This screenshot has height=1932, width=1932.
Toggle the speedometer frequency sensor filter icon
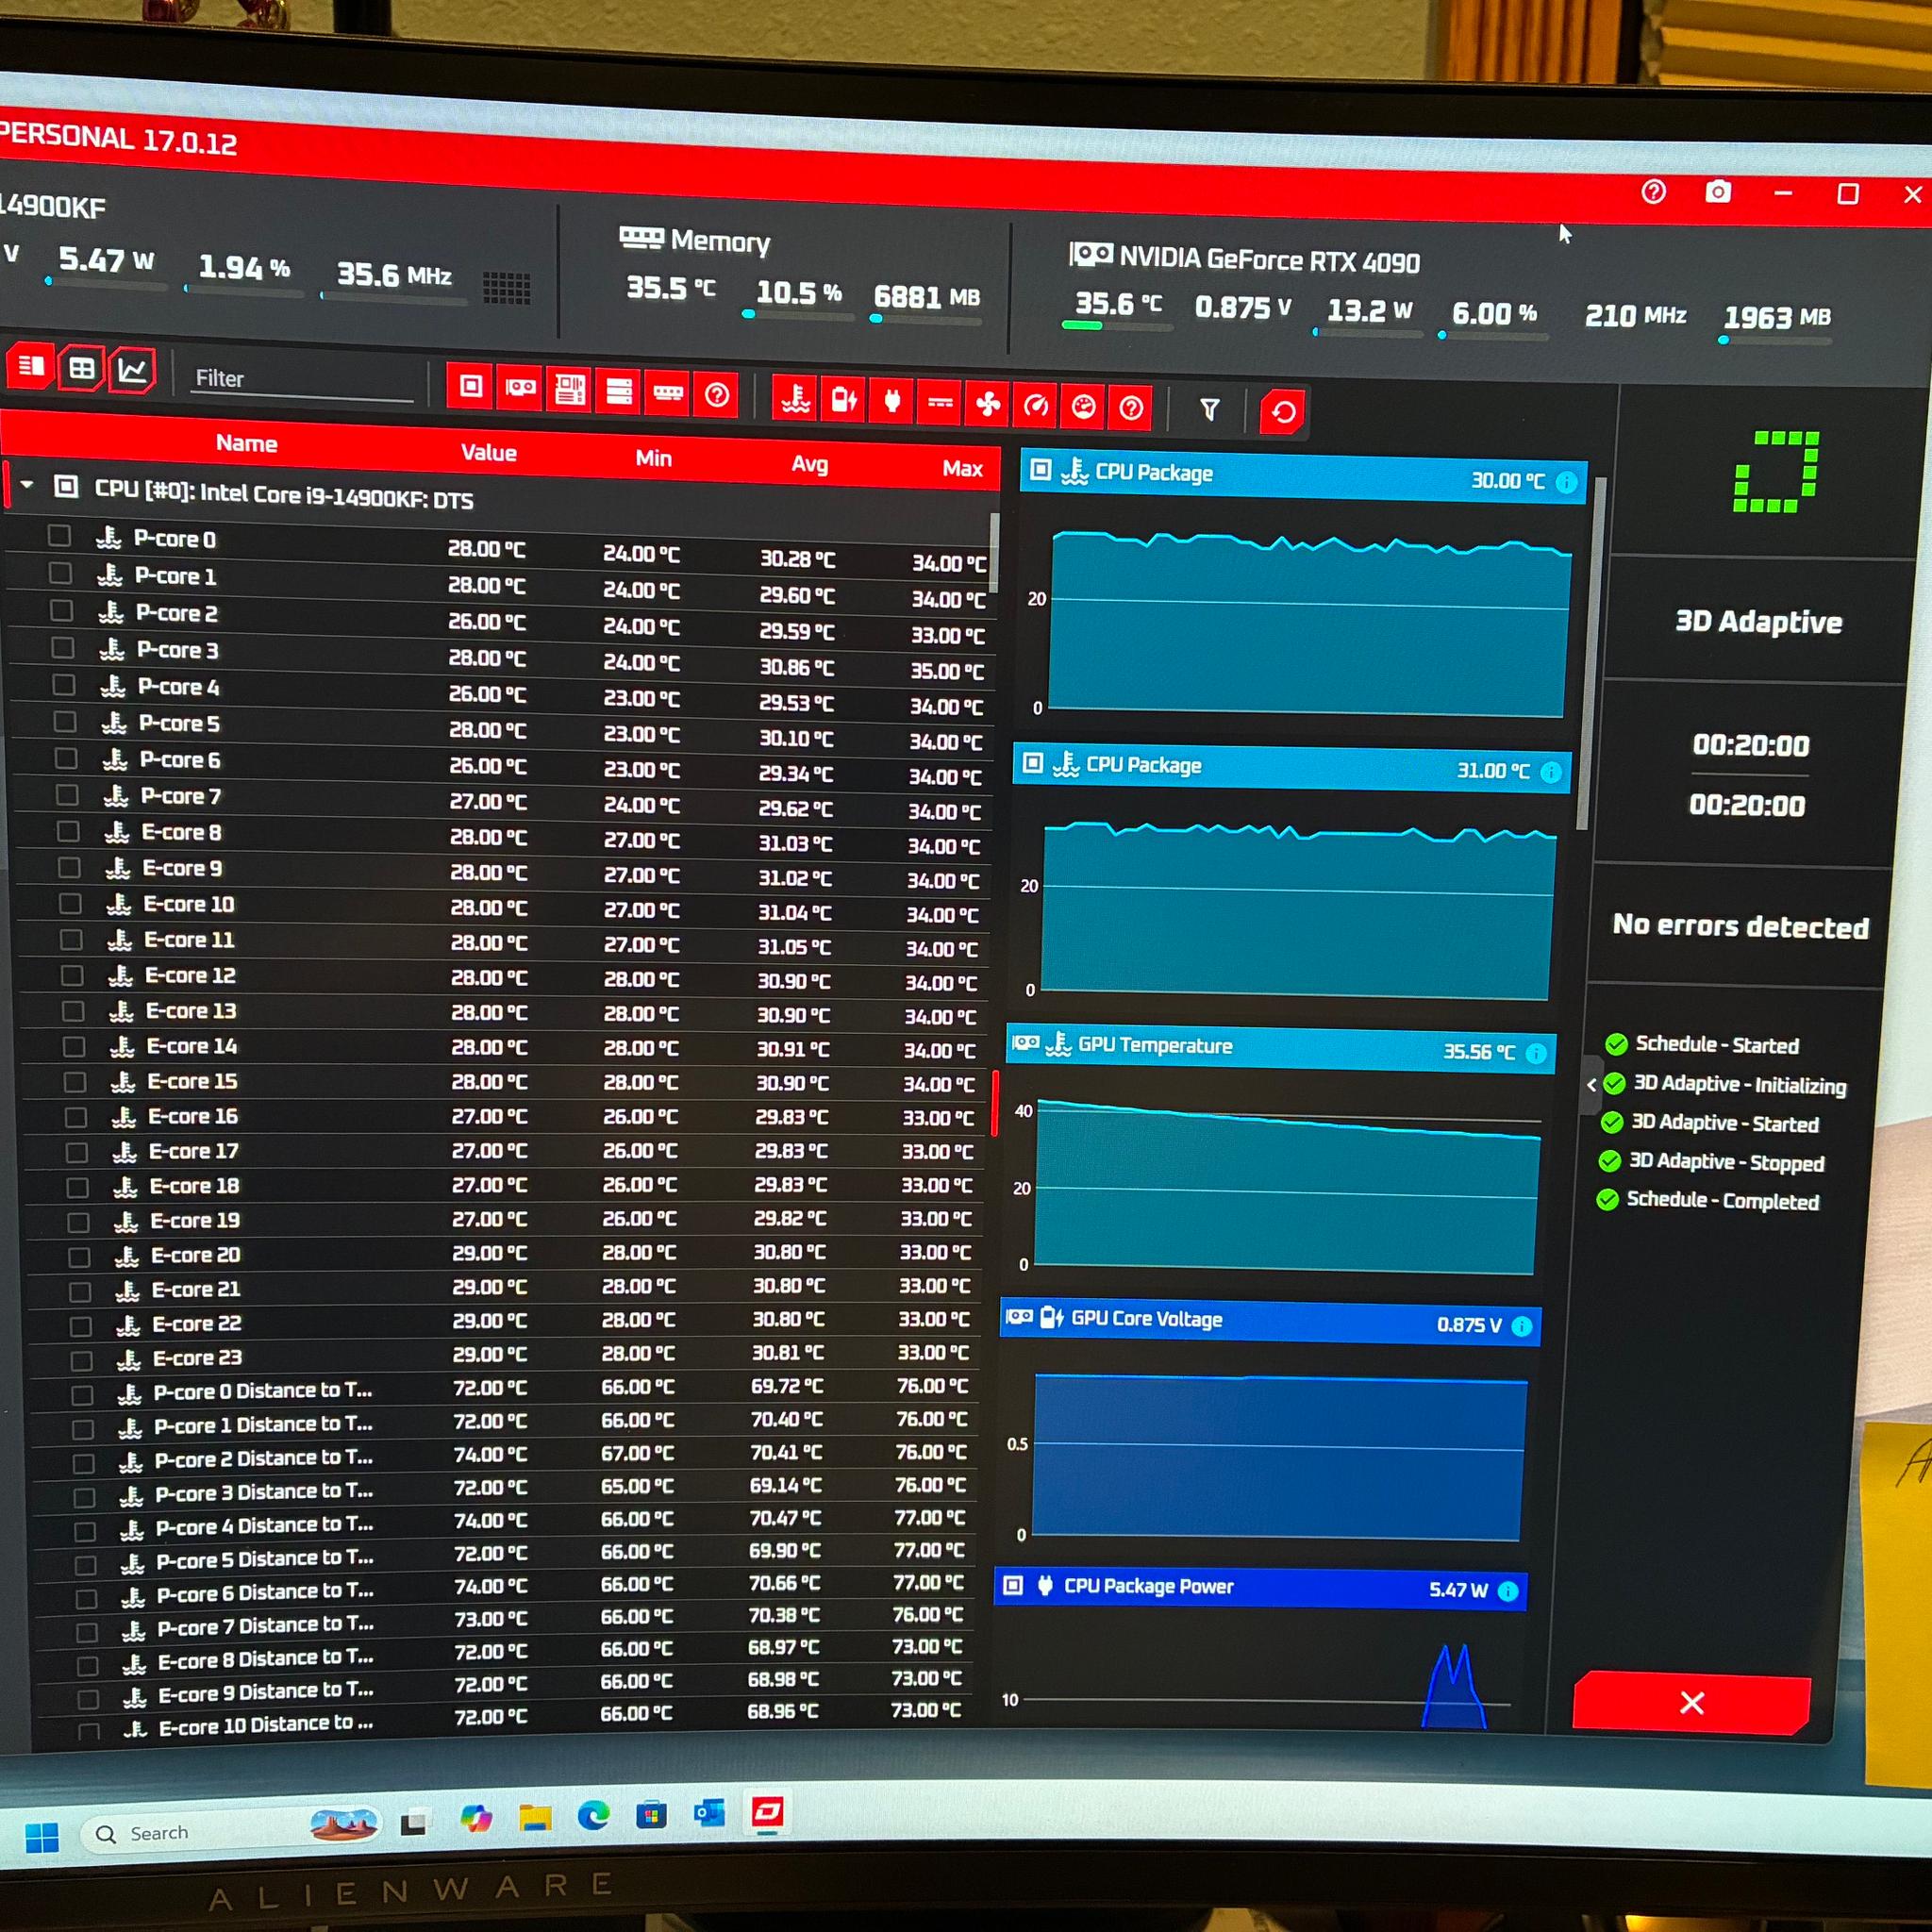(x=1036, y=406)
